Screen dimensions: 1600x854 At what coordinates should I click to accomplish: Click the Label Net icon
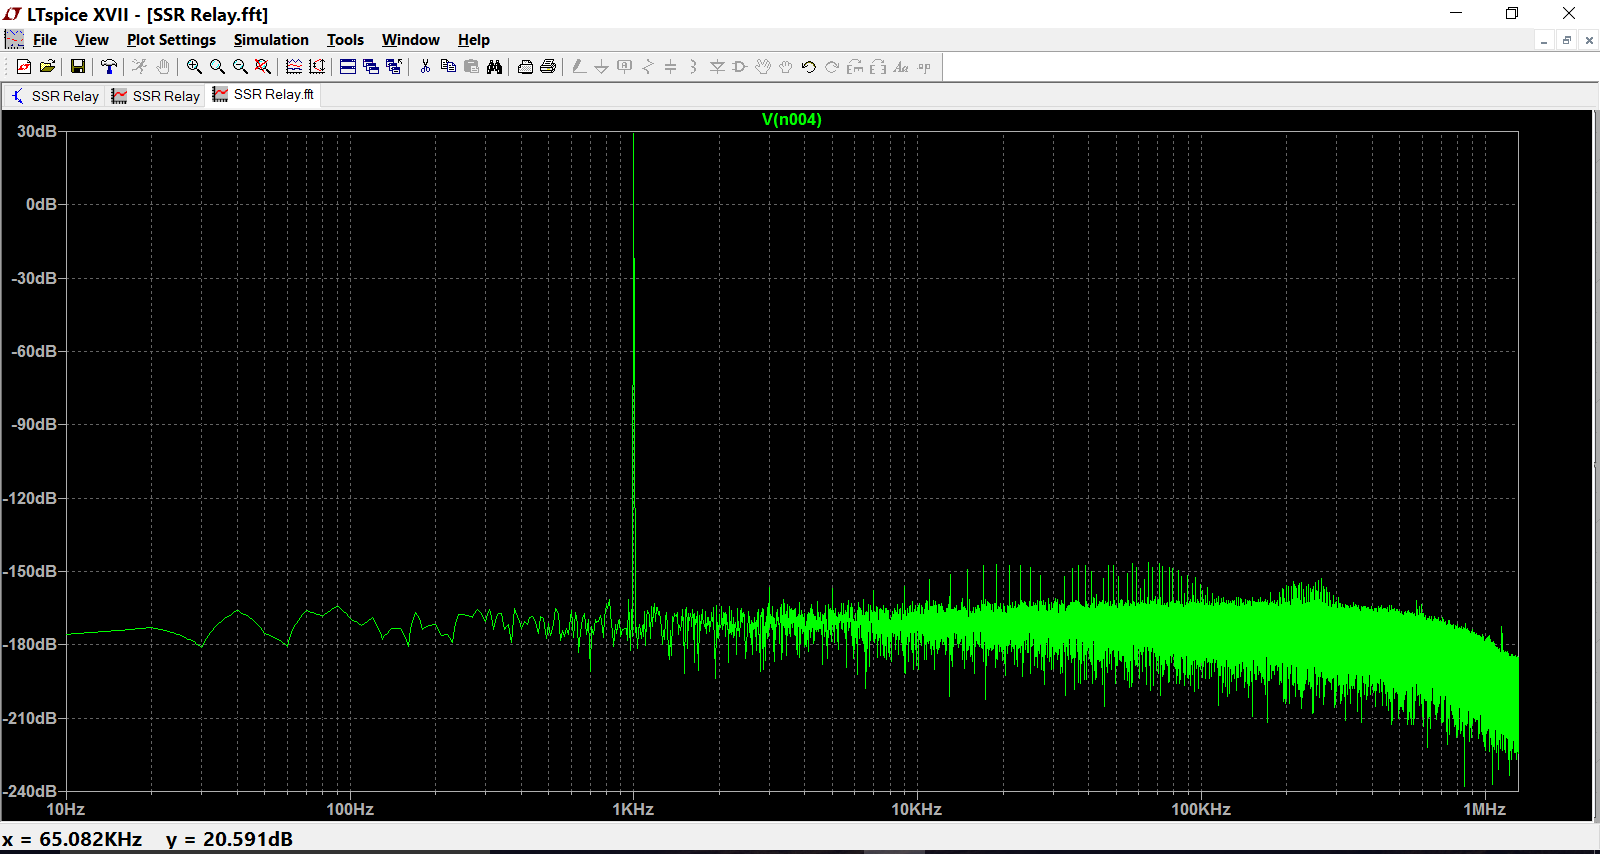(624, 67)
